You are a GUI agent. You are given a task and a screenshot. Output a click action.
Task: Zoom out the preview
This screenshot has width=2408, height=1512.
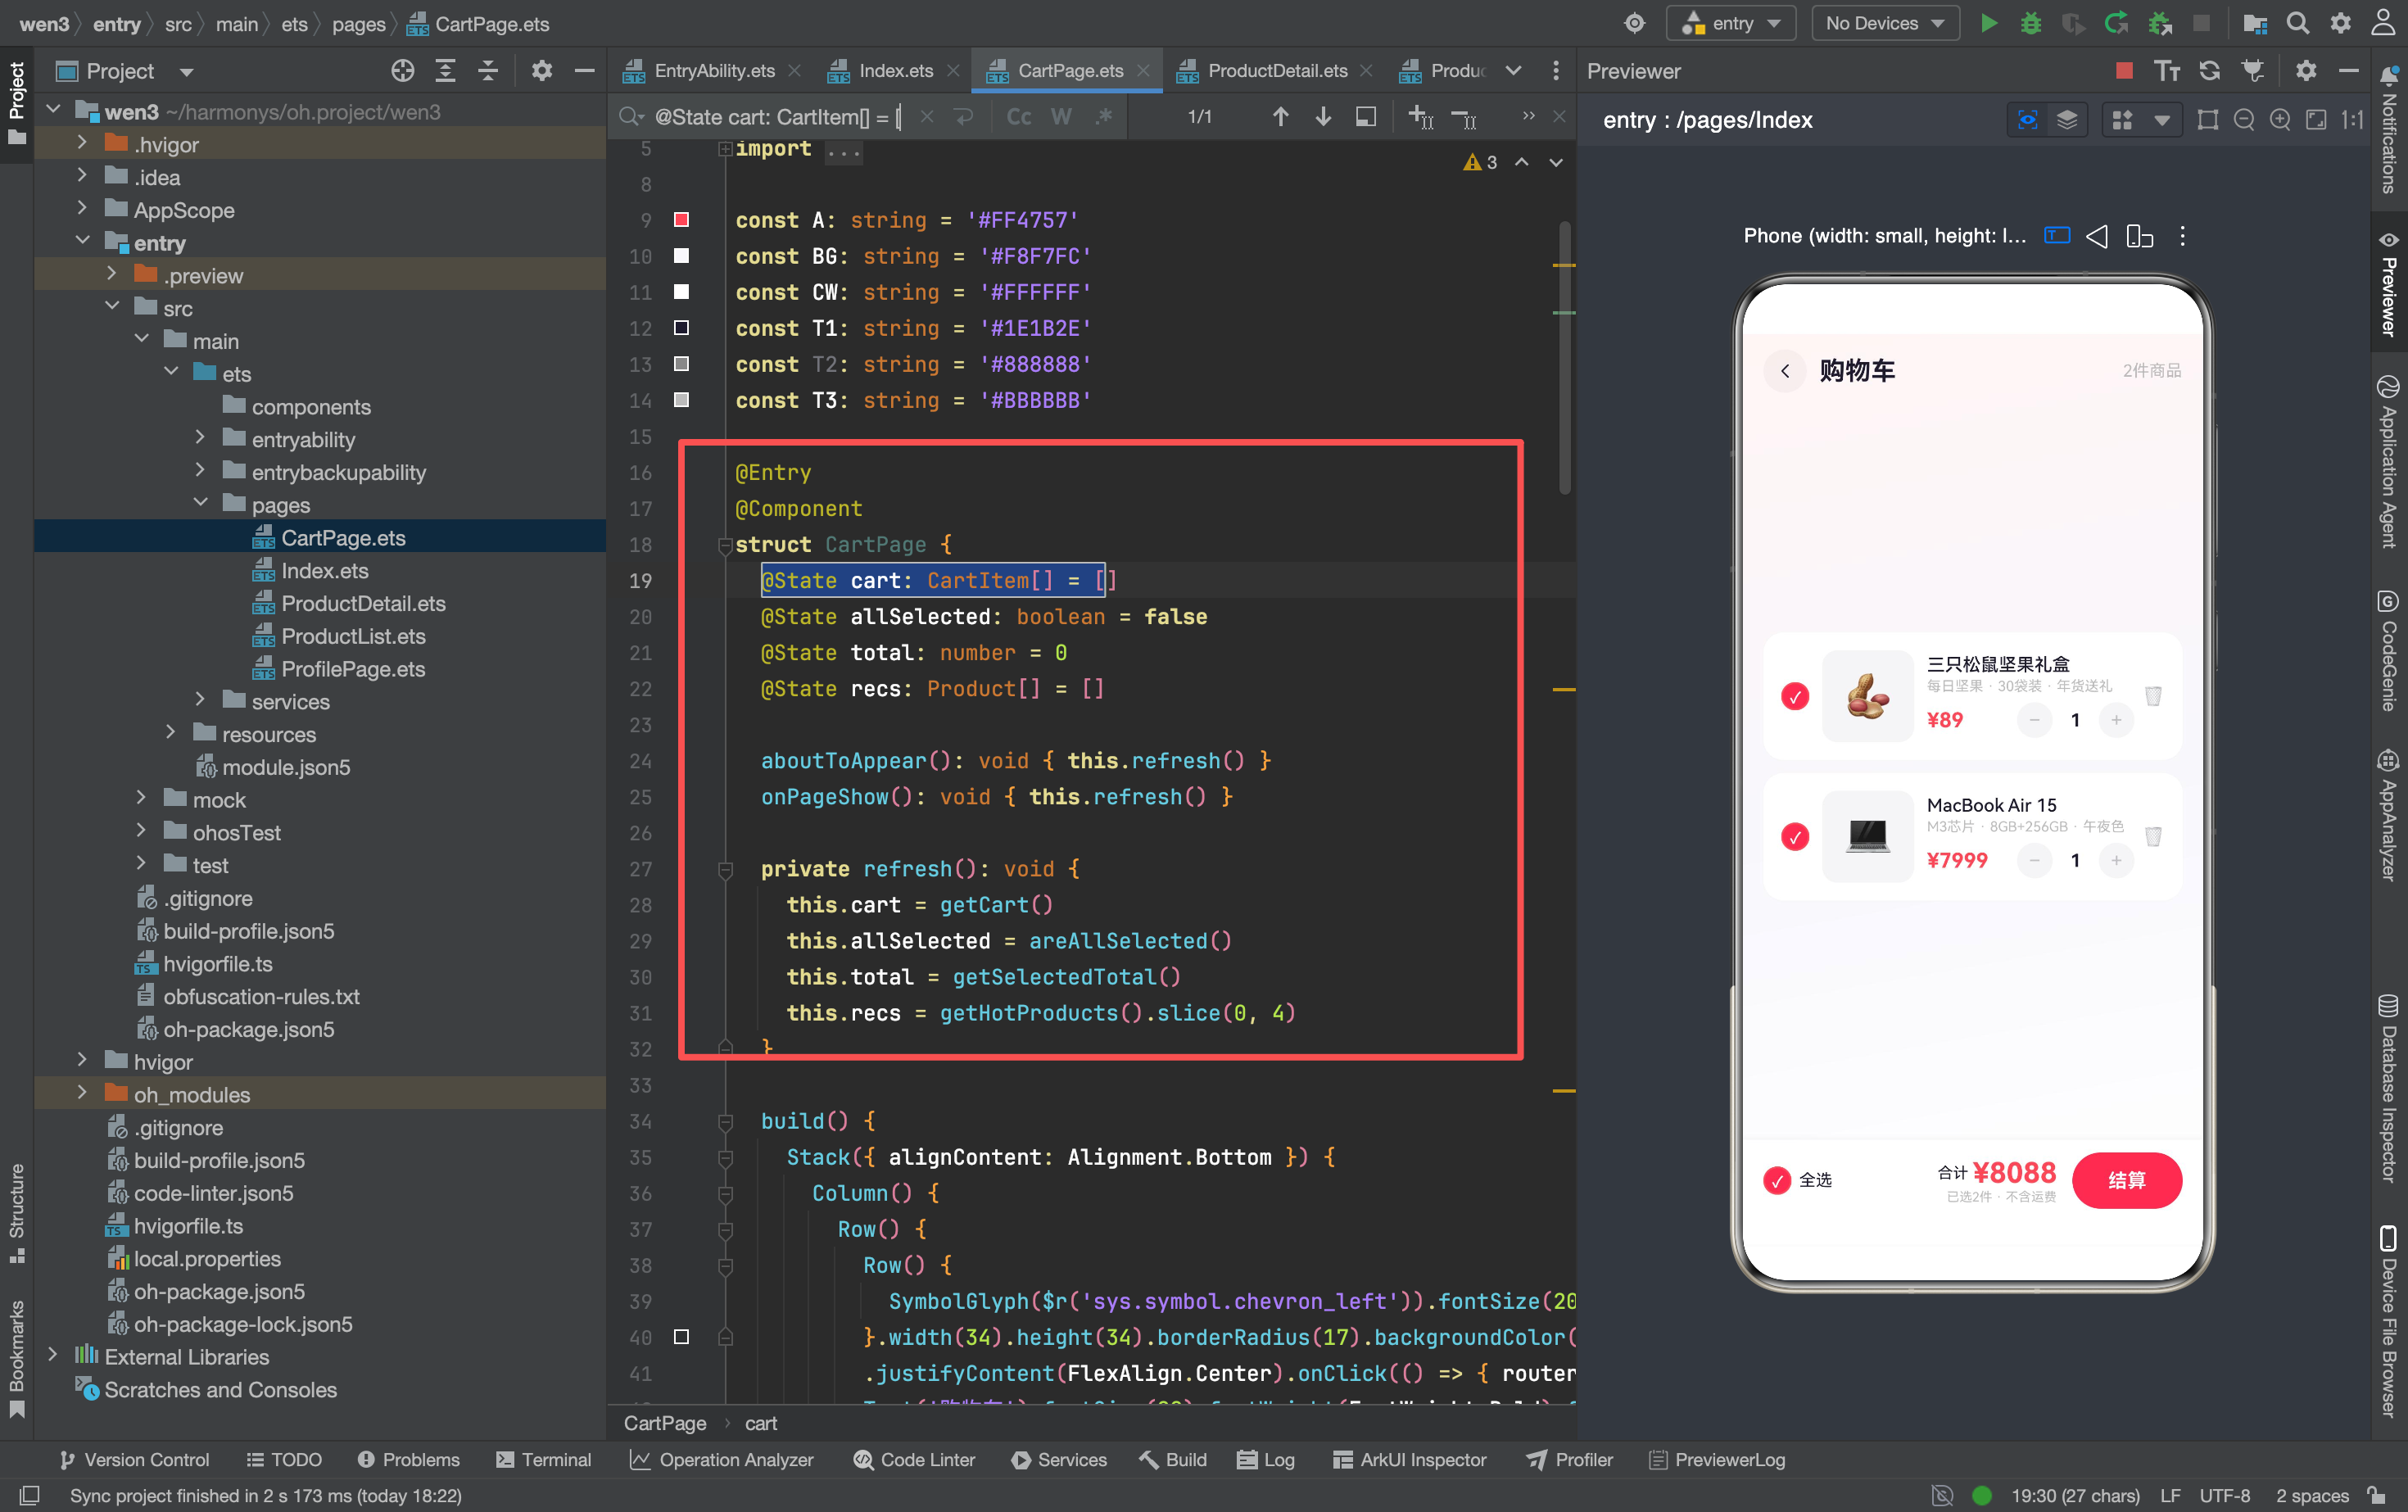tap(2244, 120)
